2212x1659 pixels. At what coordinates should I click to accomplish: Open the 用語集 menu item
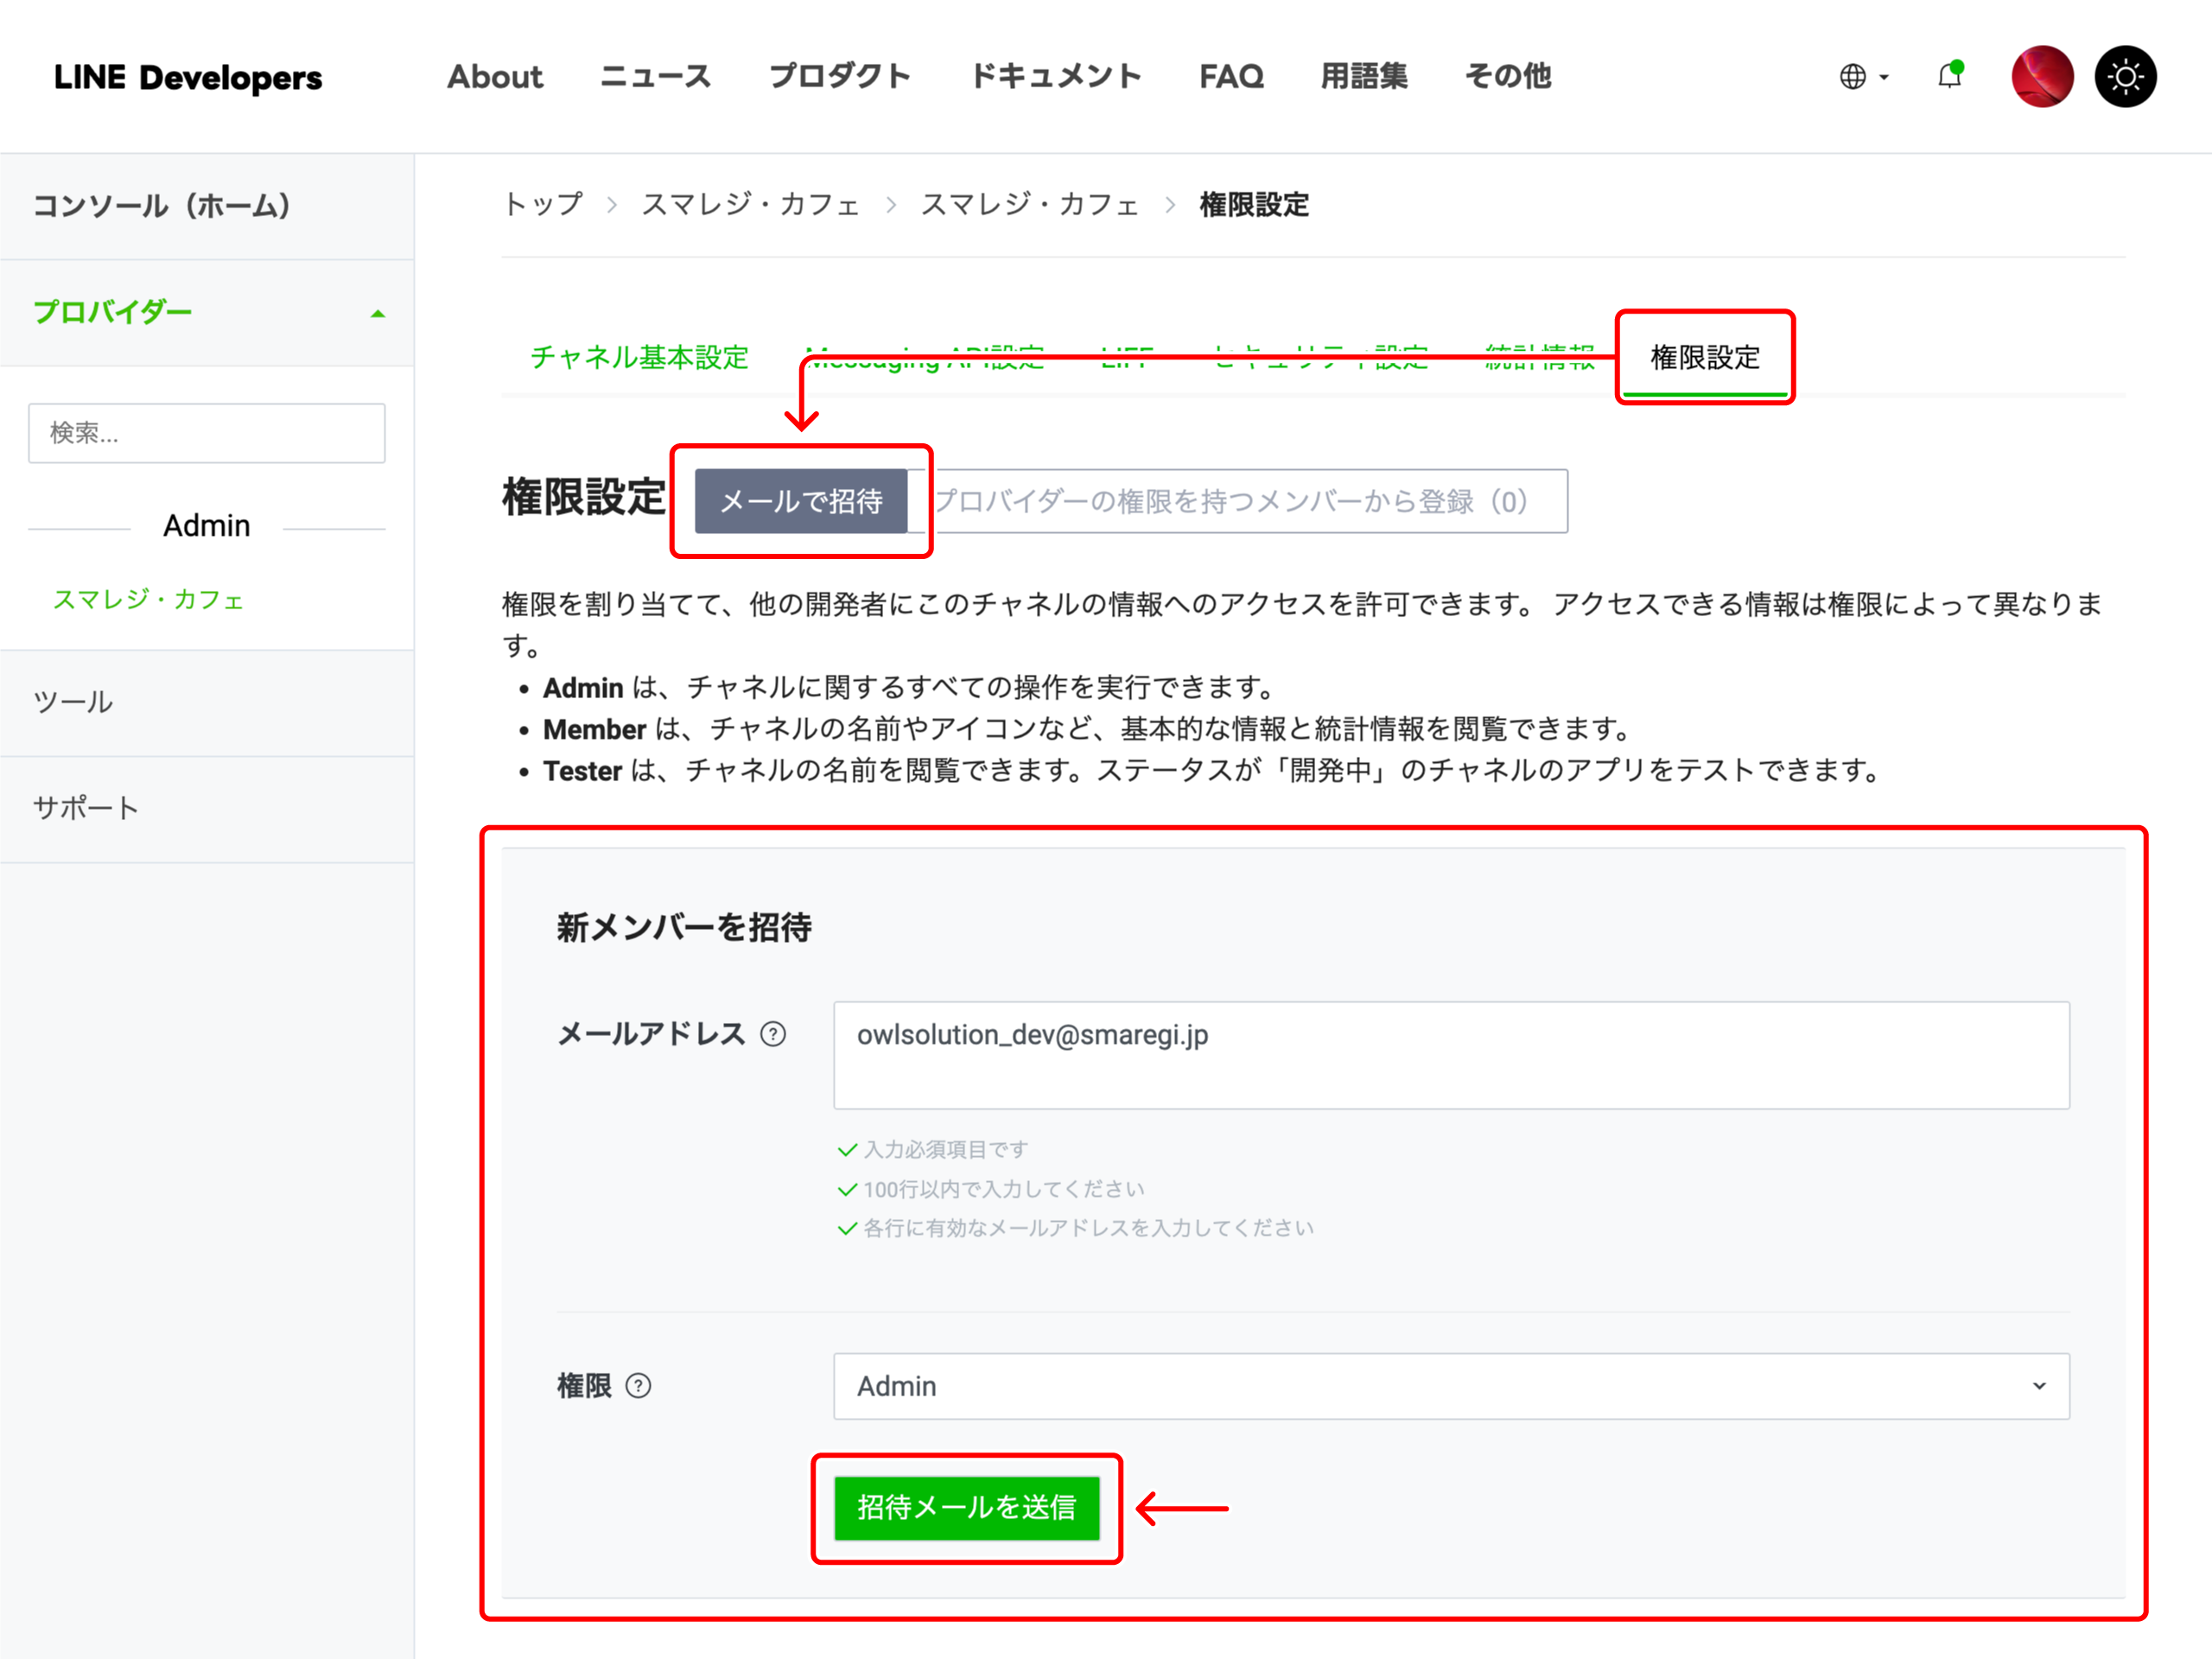1364,77
